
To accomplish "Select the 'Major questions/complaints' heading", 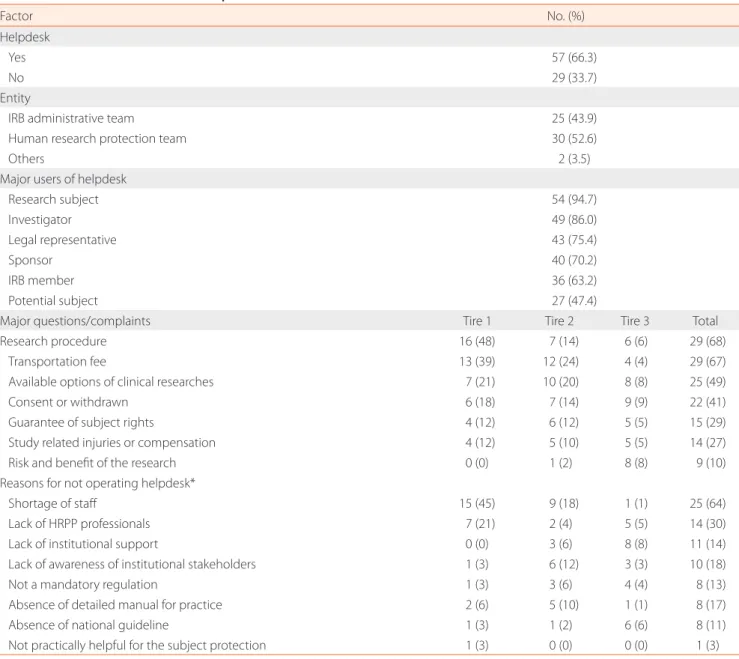I will (75, 321).
